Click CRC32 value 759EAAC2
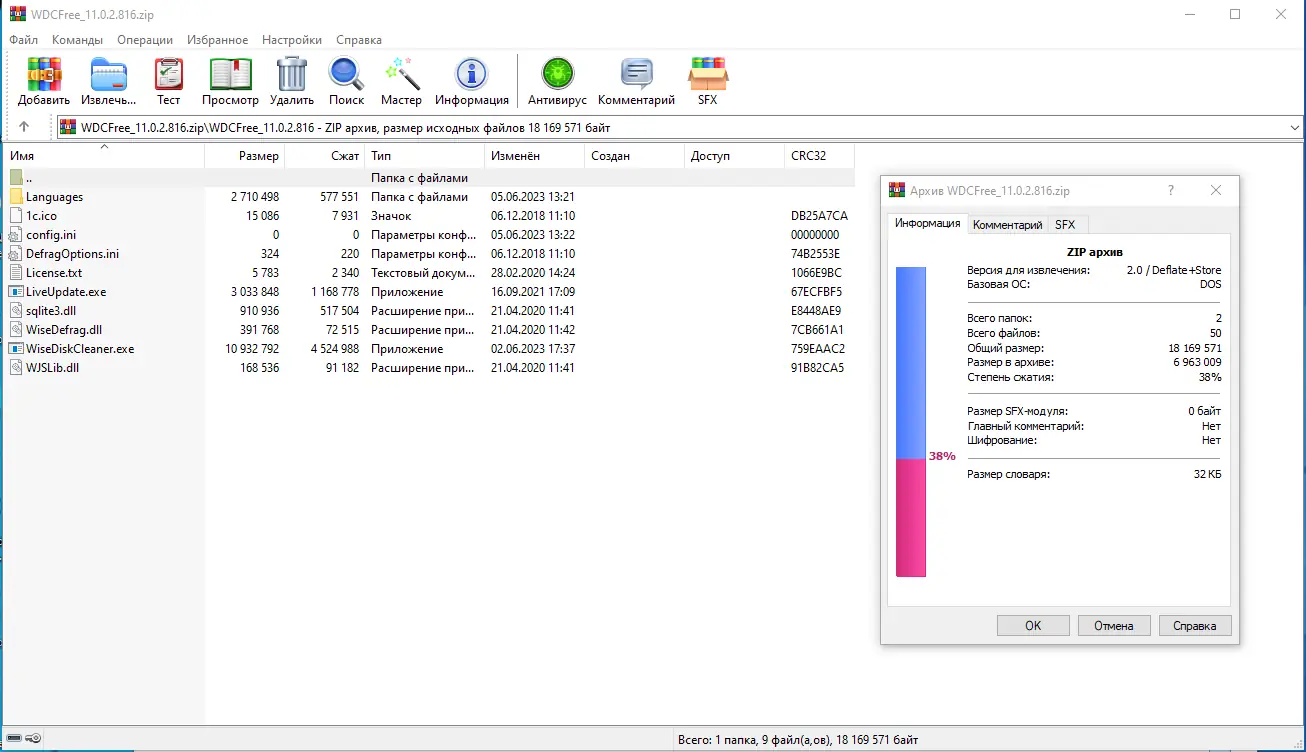Image resolution: width=1306 pixels, height=752 pixels. pyautogui.click(x=818, y=349)
